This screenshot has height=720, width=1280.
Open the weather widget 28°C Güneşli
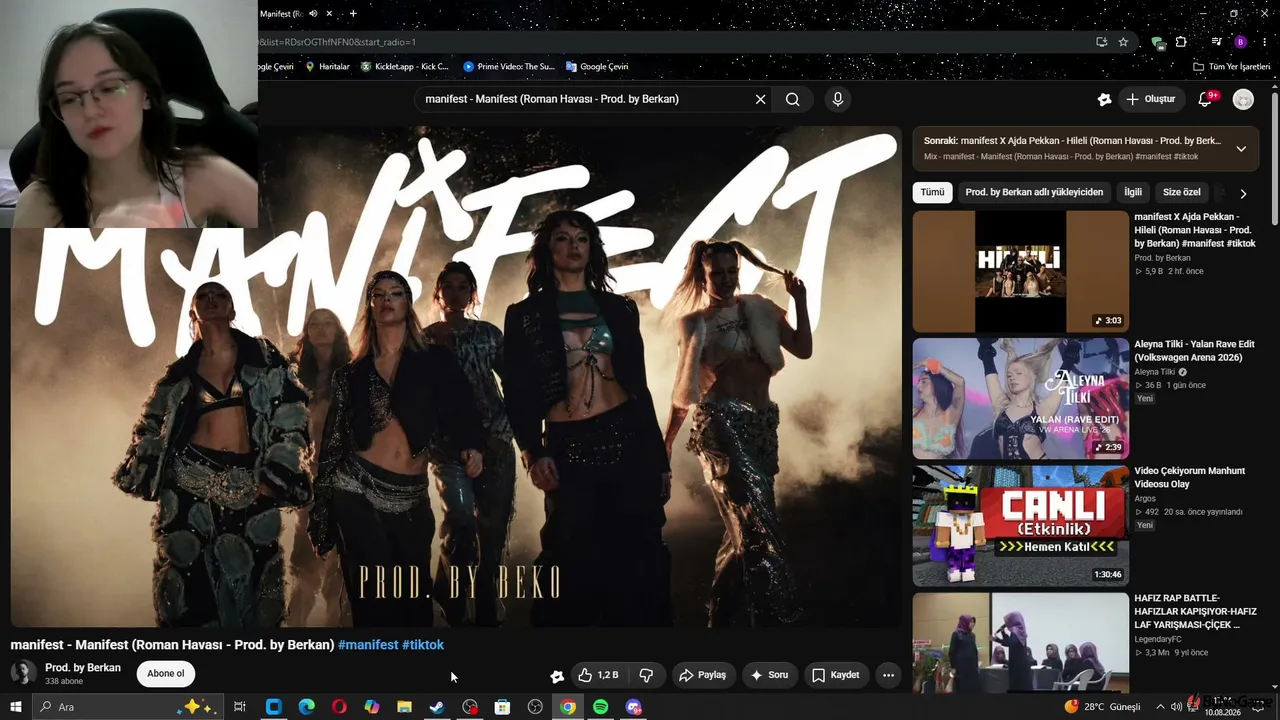point(1103,707)
